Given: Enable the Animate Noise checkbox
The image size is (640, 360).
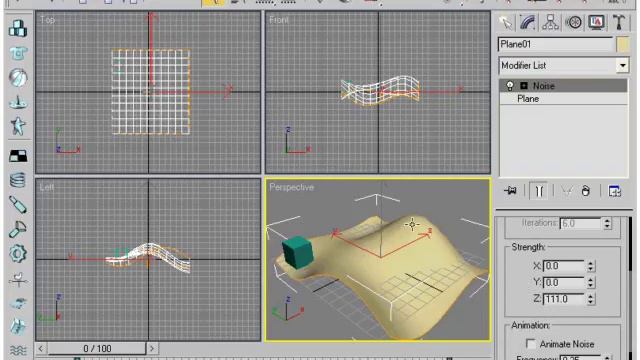Looking at the screenshot, I should (531, 344).
